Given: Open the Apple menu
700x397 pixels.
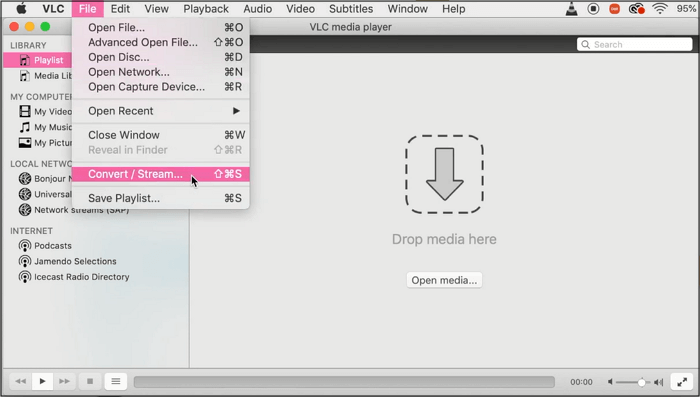Looking at the screenshot, I should [21, 8].
